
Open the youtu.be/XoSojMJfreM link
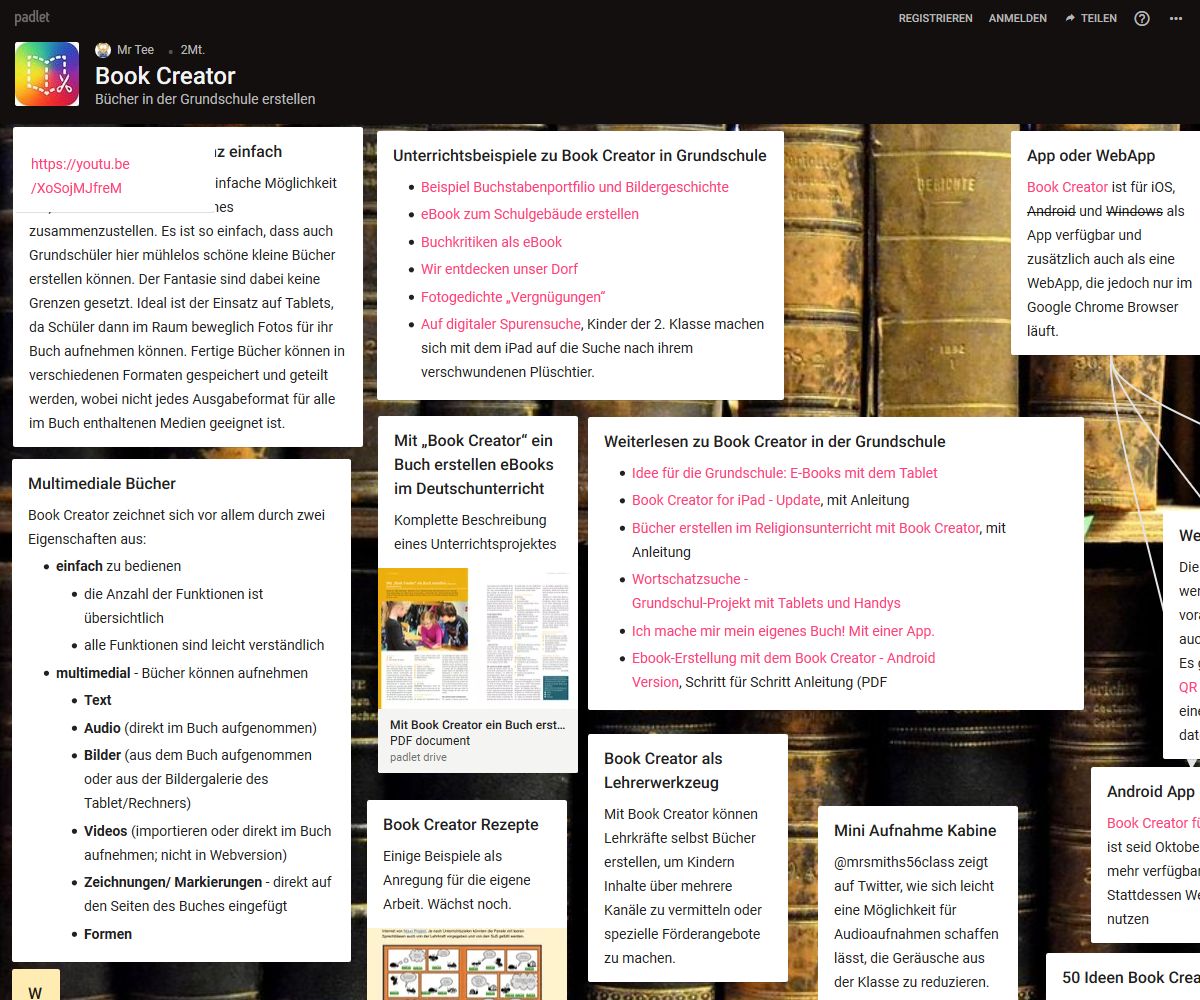(x=80, y=176)
